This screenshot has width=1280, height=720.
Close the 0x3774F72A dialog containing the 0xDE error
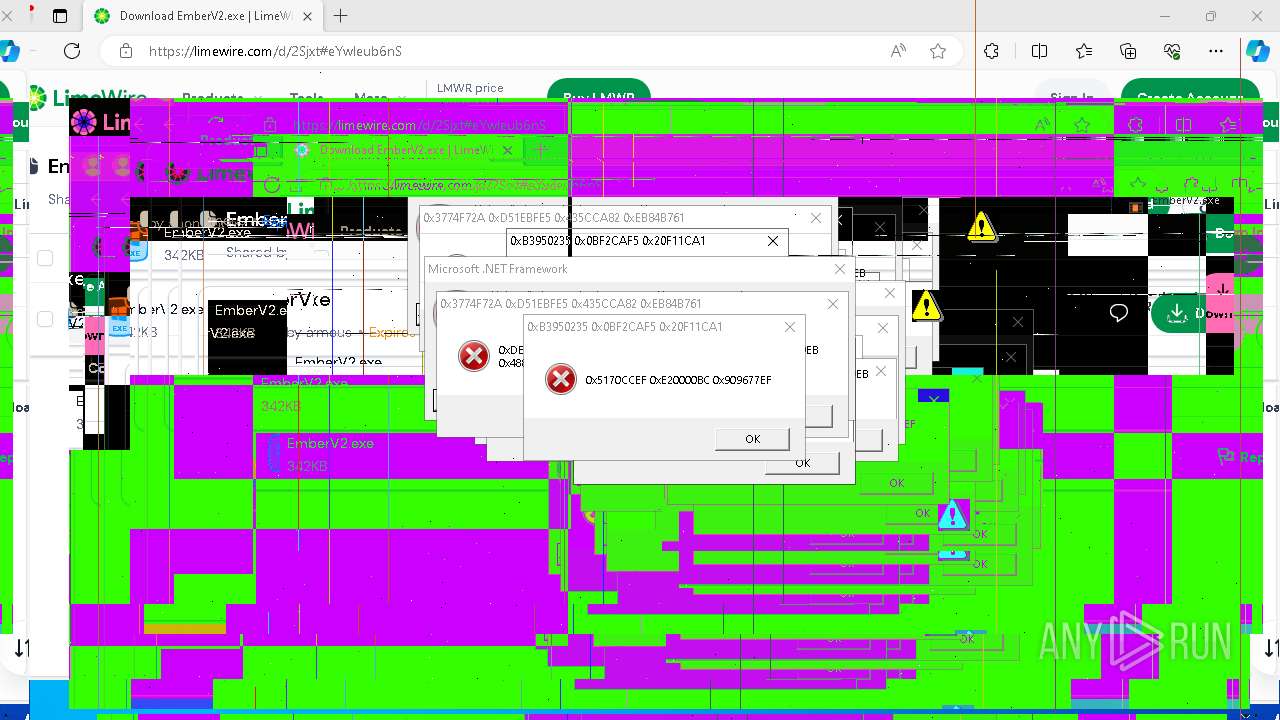(833, 304)
